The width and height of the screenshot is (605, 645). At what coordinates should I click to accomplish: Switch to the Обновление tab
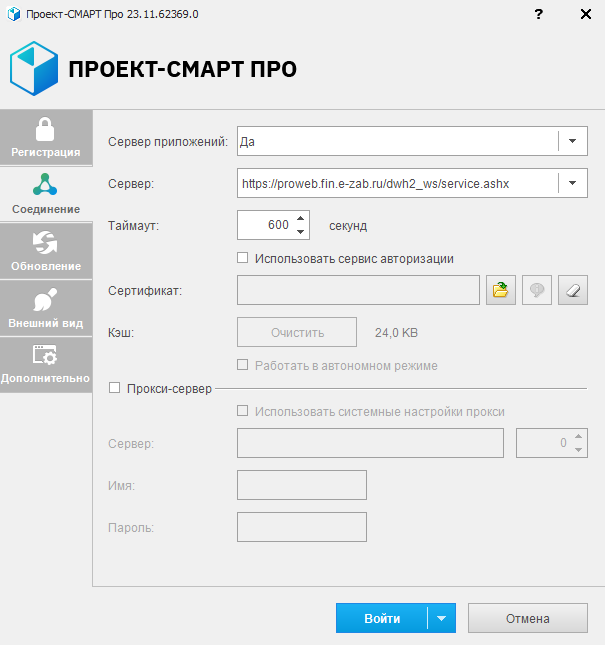click(x=46, y=250)
